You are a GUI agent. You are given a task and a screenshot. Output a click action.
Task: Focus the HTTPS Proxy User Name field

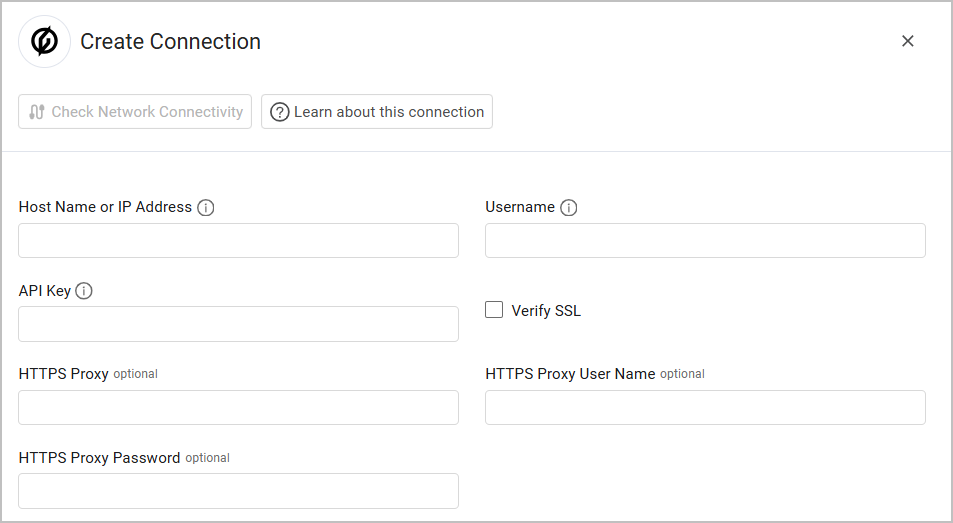[x=705, y=408]
